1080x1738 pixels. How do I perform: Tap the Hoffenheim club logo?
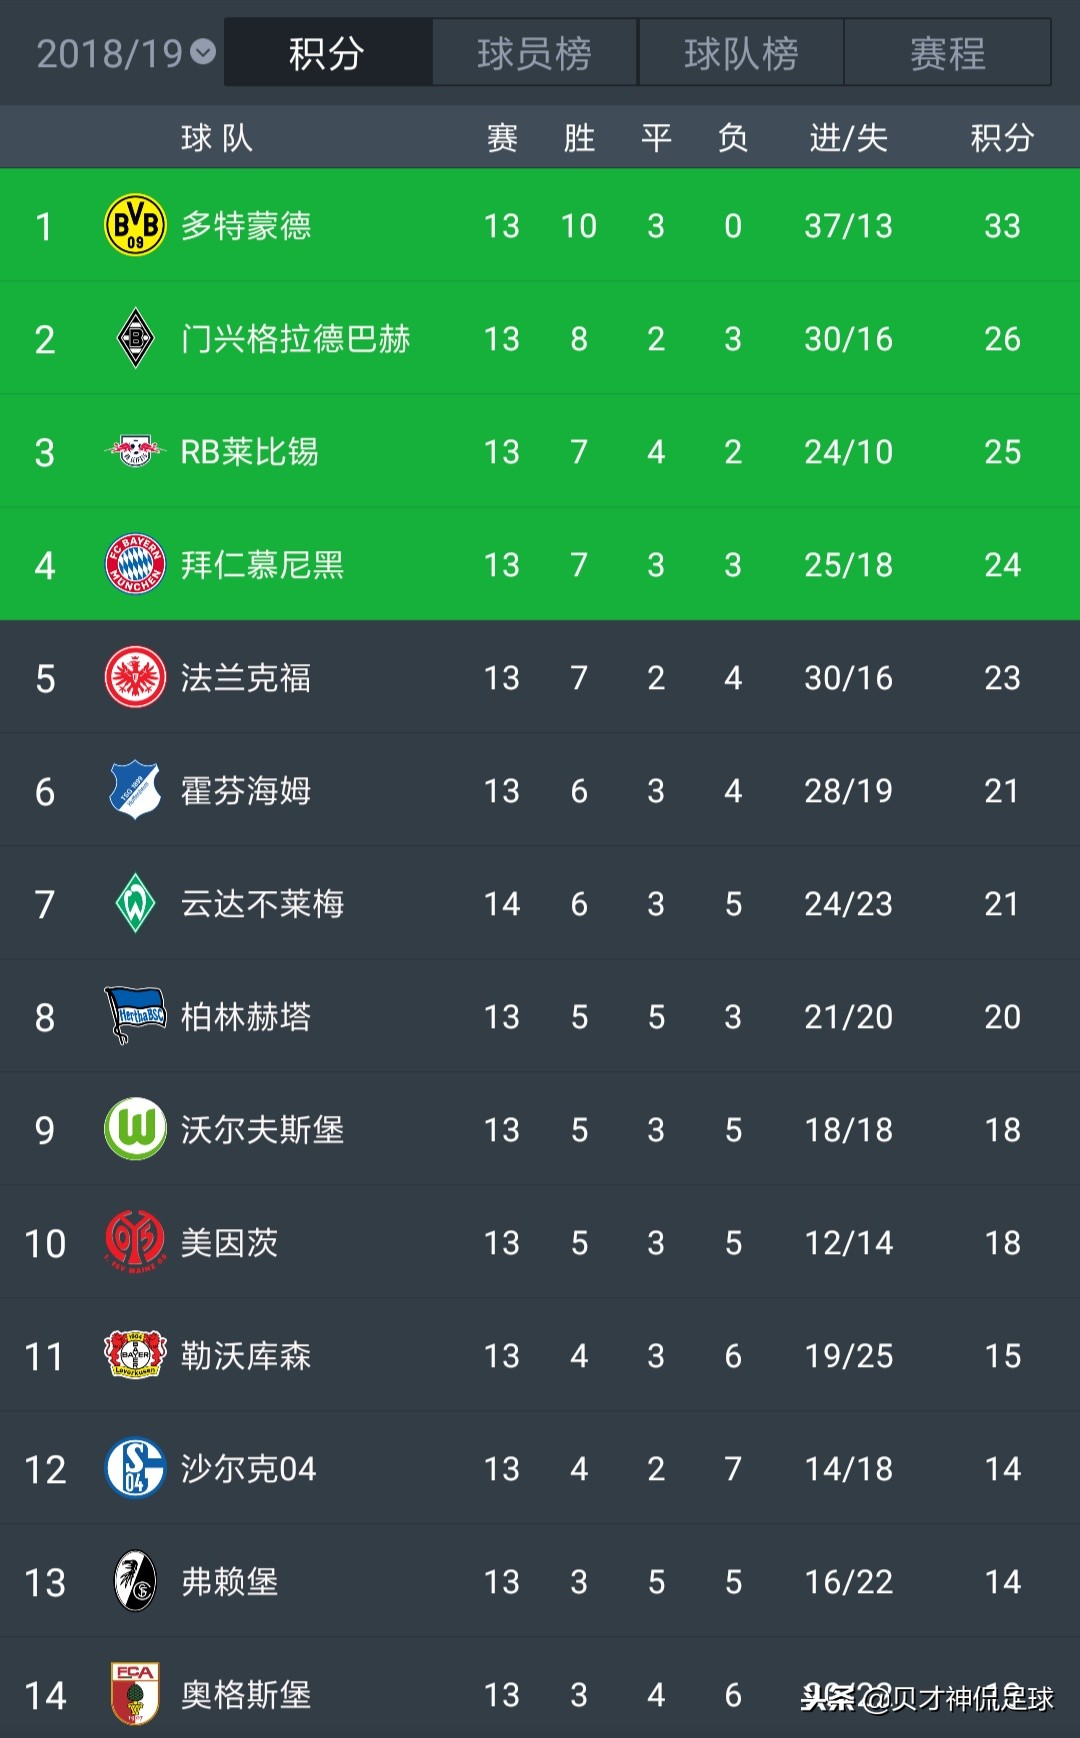tap(135, 790)
